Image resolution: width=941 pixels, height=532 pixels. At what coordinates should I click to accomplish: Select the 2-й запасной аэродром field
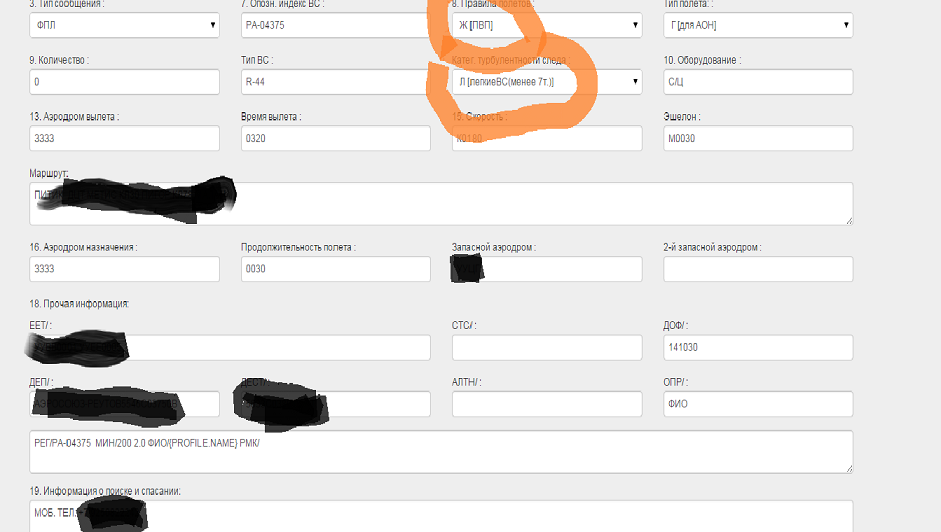point(757,269)
